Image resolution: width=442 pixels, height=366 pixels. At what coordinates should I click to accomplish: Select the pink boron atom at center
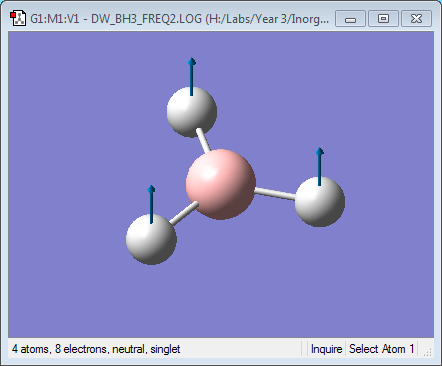221,184
